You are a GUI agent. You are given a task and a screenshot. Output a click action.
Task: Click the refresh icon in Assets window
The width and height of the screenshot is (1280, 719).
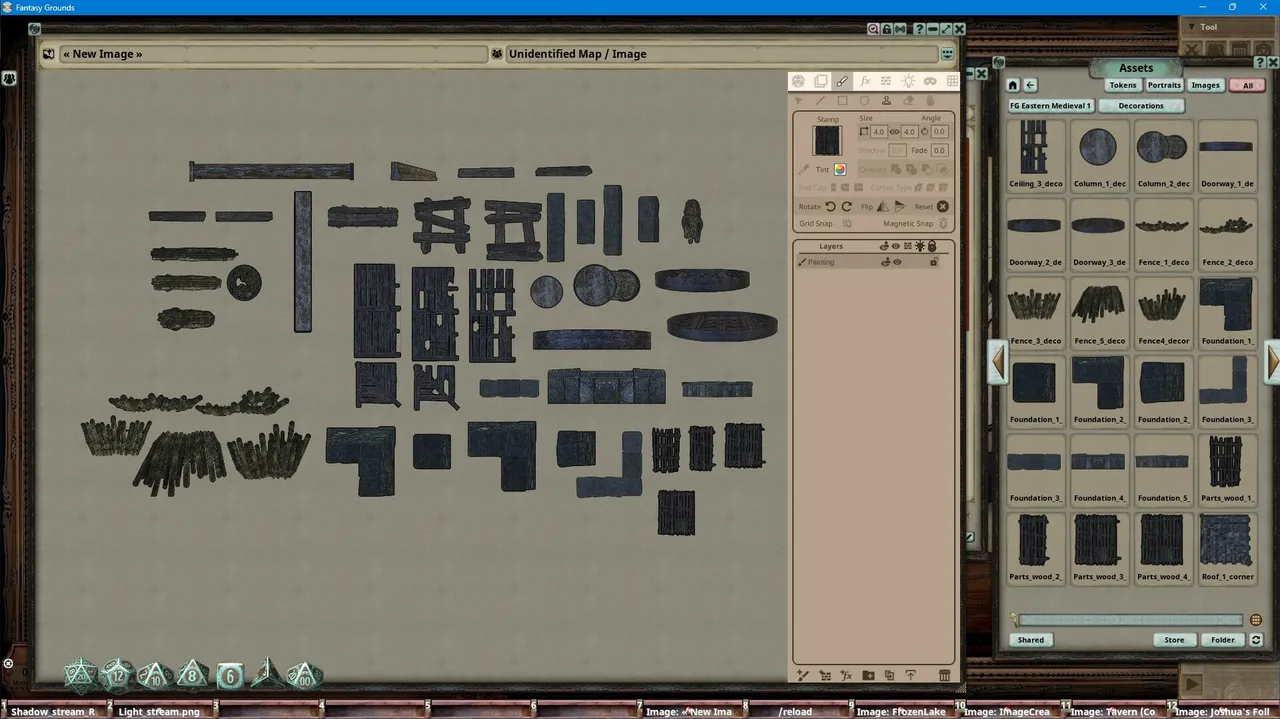point(1256,640)
